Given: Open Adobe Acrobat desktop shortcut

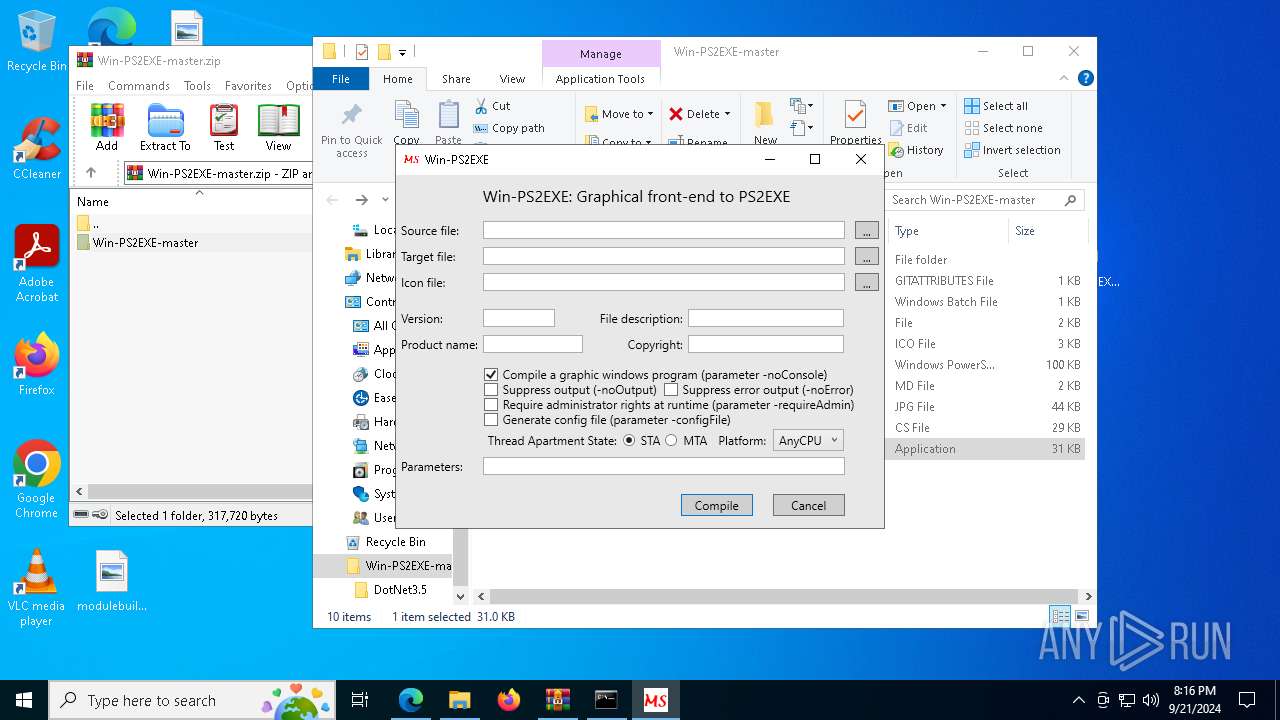Looking at the screenshot, I should 36,263.
